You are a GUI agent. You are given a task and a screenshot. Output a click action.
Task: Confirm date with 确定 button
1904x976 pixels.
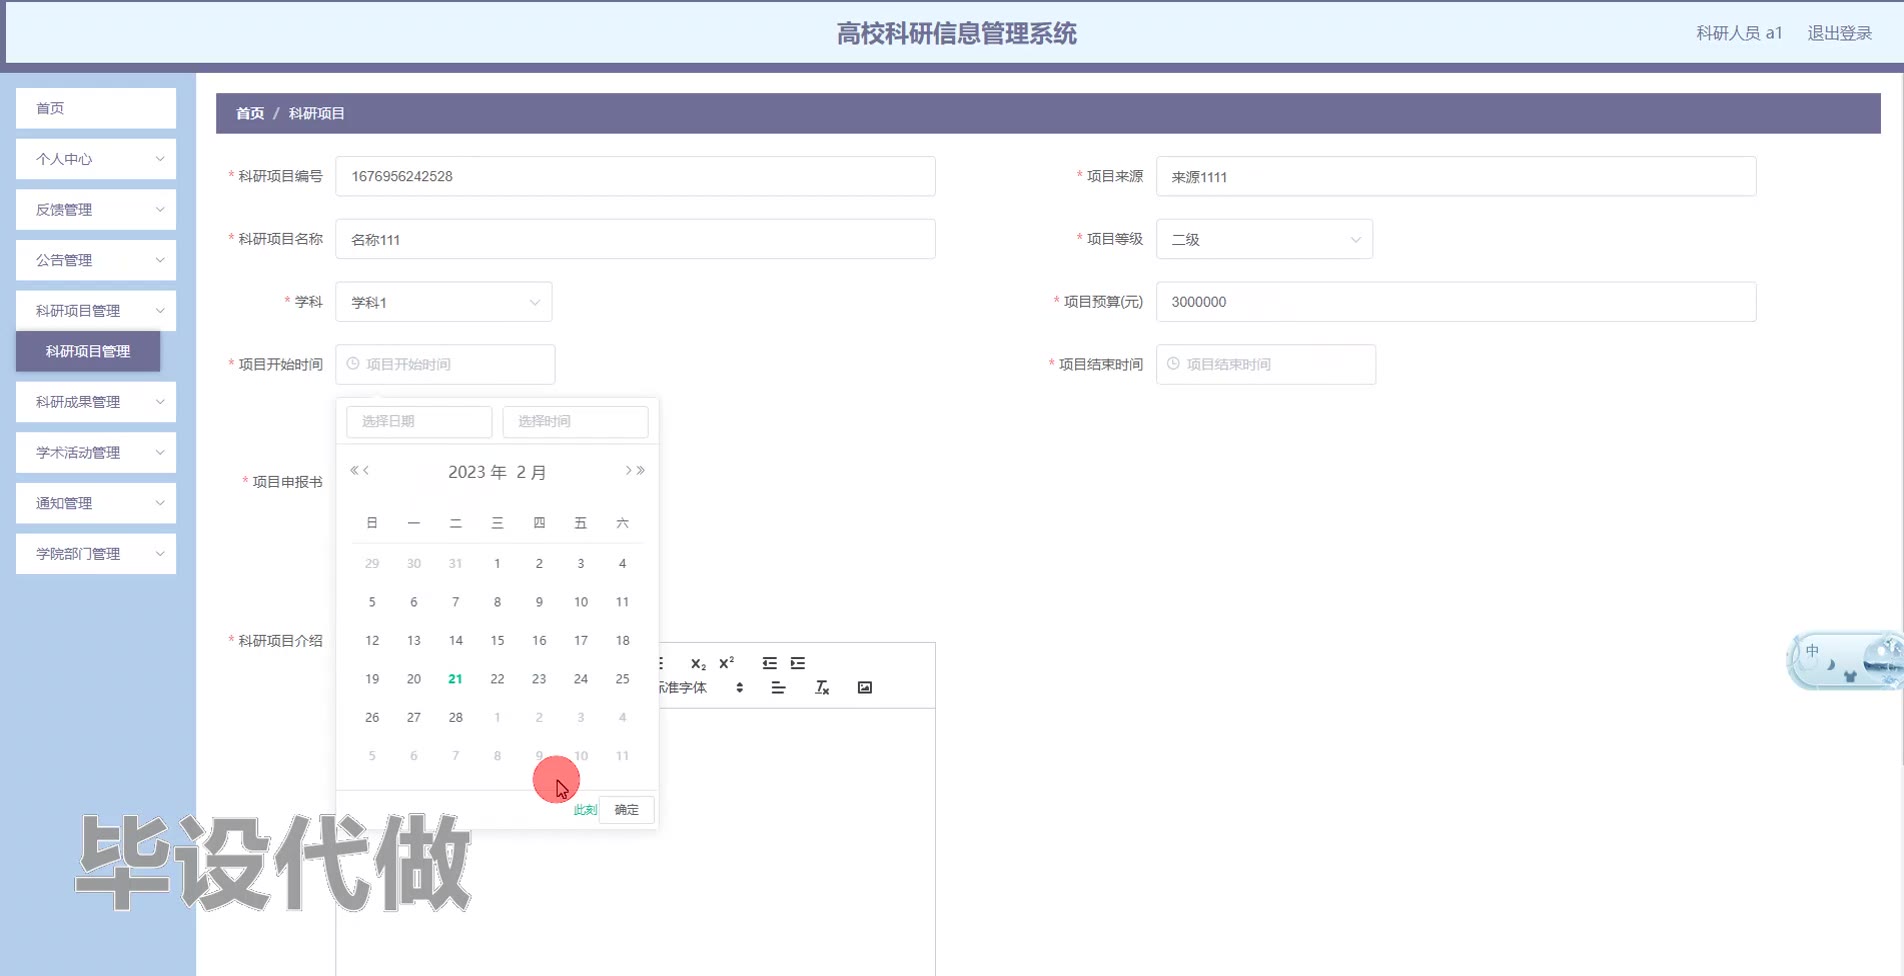click(627, 810)
